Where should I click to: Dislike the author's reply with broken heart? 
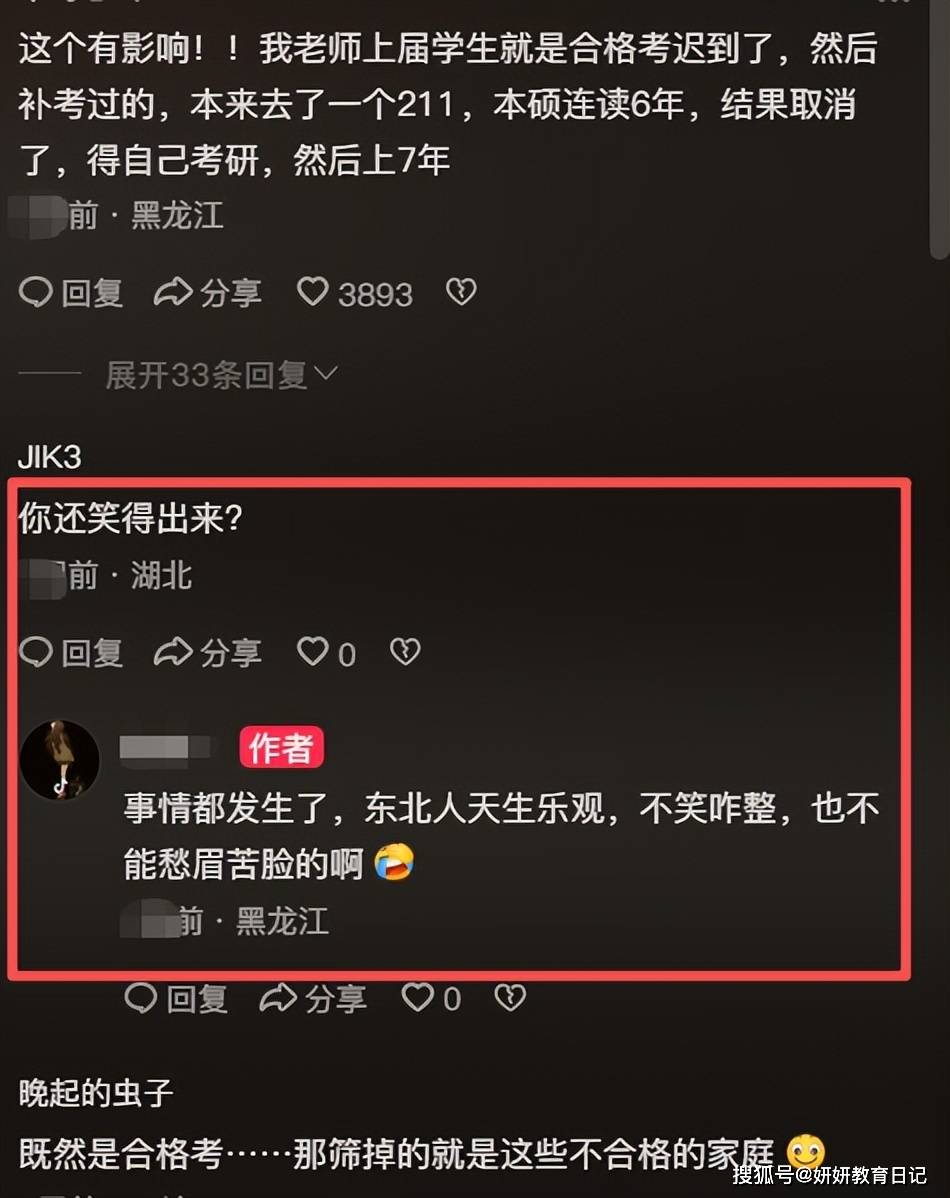tap(510, 997)
